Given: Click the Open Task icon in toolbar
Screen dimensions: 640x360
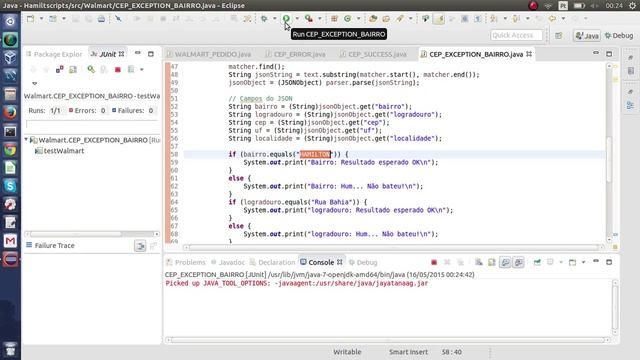Looking at the screenshot, I should coord(386,18).
